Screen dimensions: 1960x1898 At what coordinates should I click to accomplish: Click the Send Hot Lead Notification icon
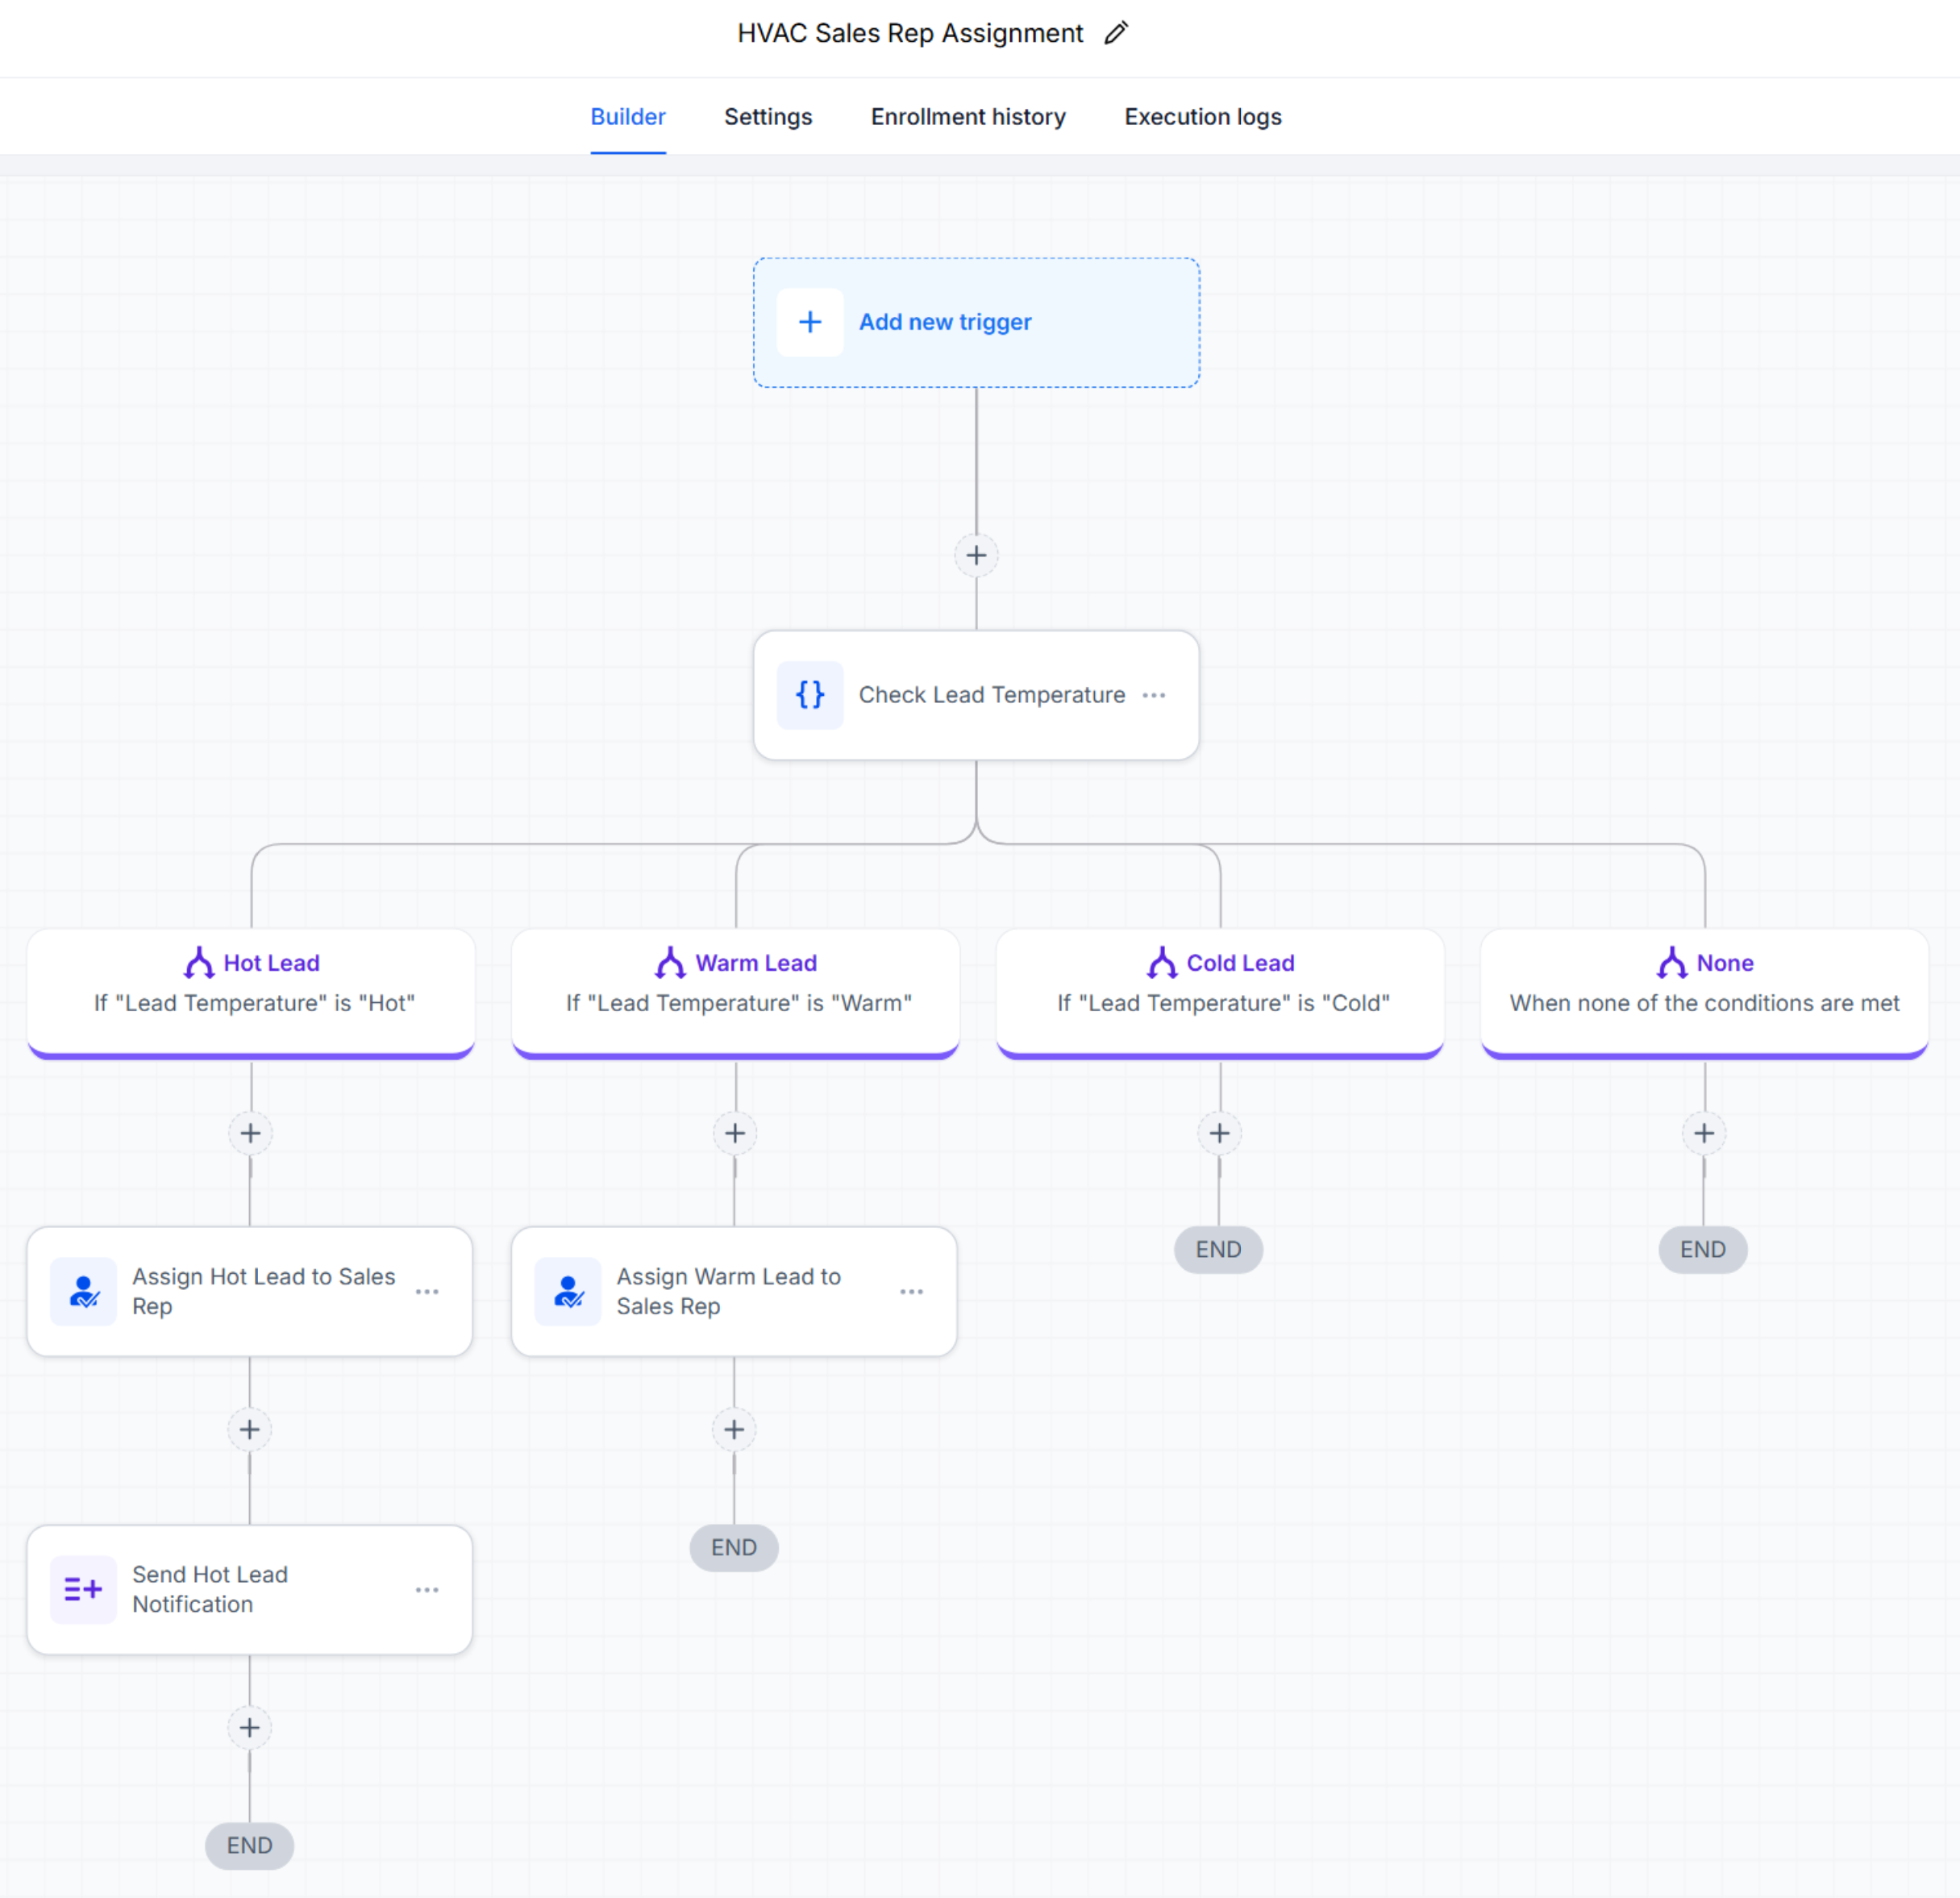84,1589
